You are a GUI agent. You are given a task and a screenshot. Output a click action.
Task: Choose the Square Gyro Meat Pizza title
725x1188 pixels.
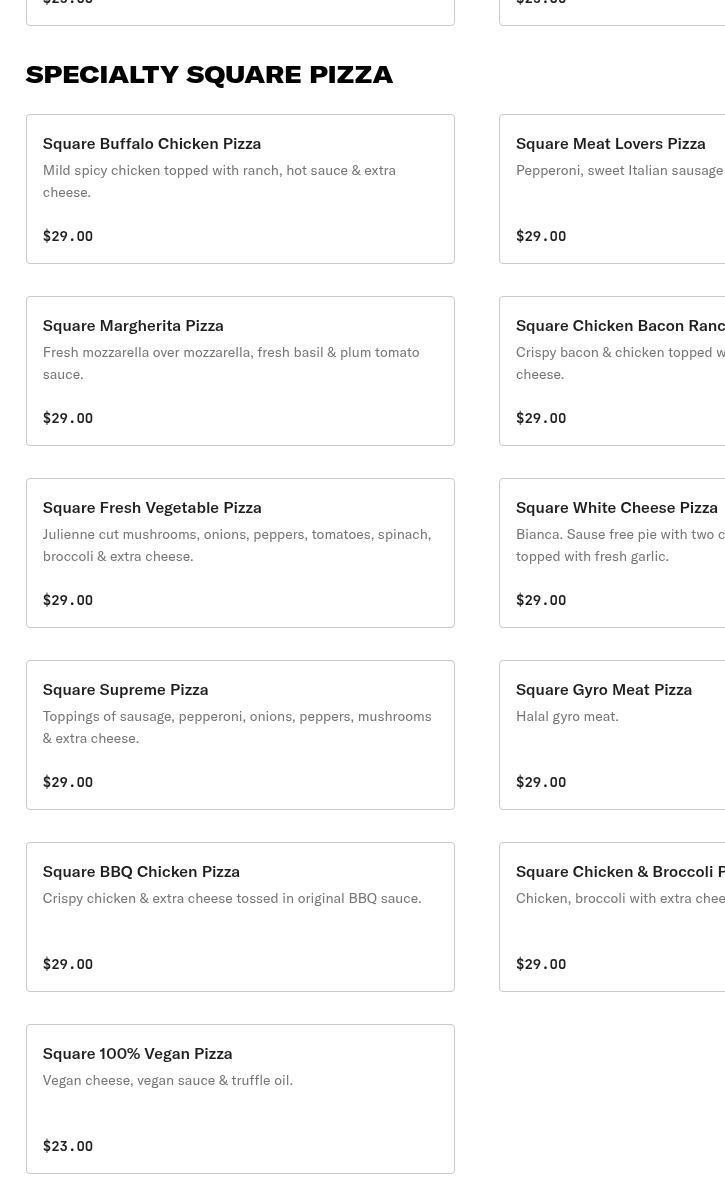(603, 690)
